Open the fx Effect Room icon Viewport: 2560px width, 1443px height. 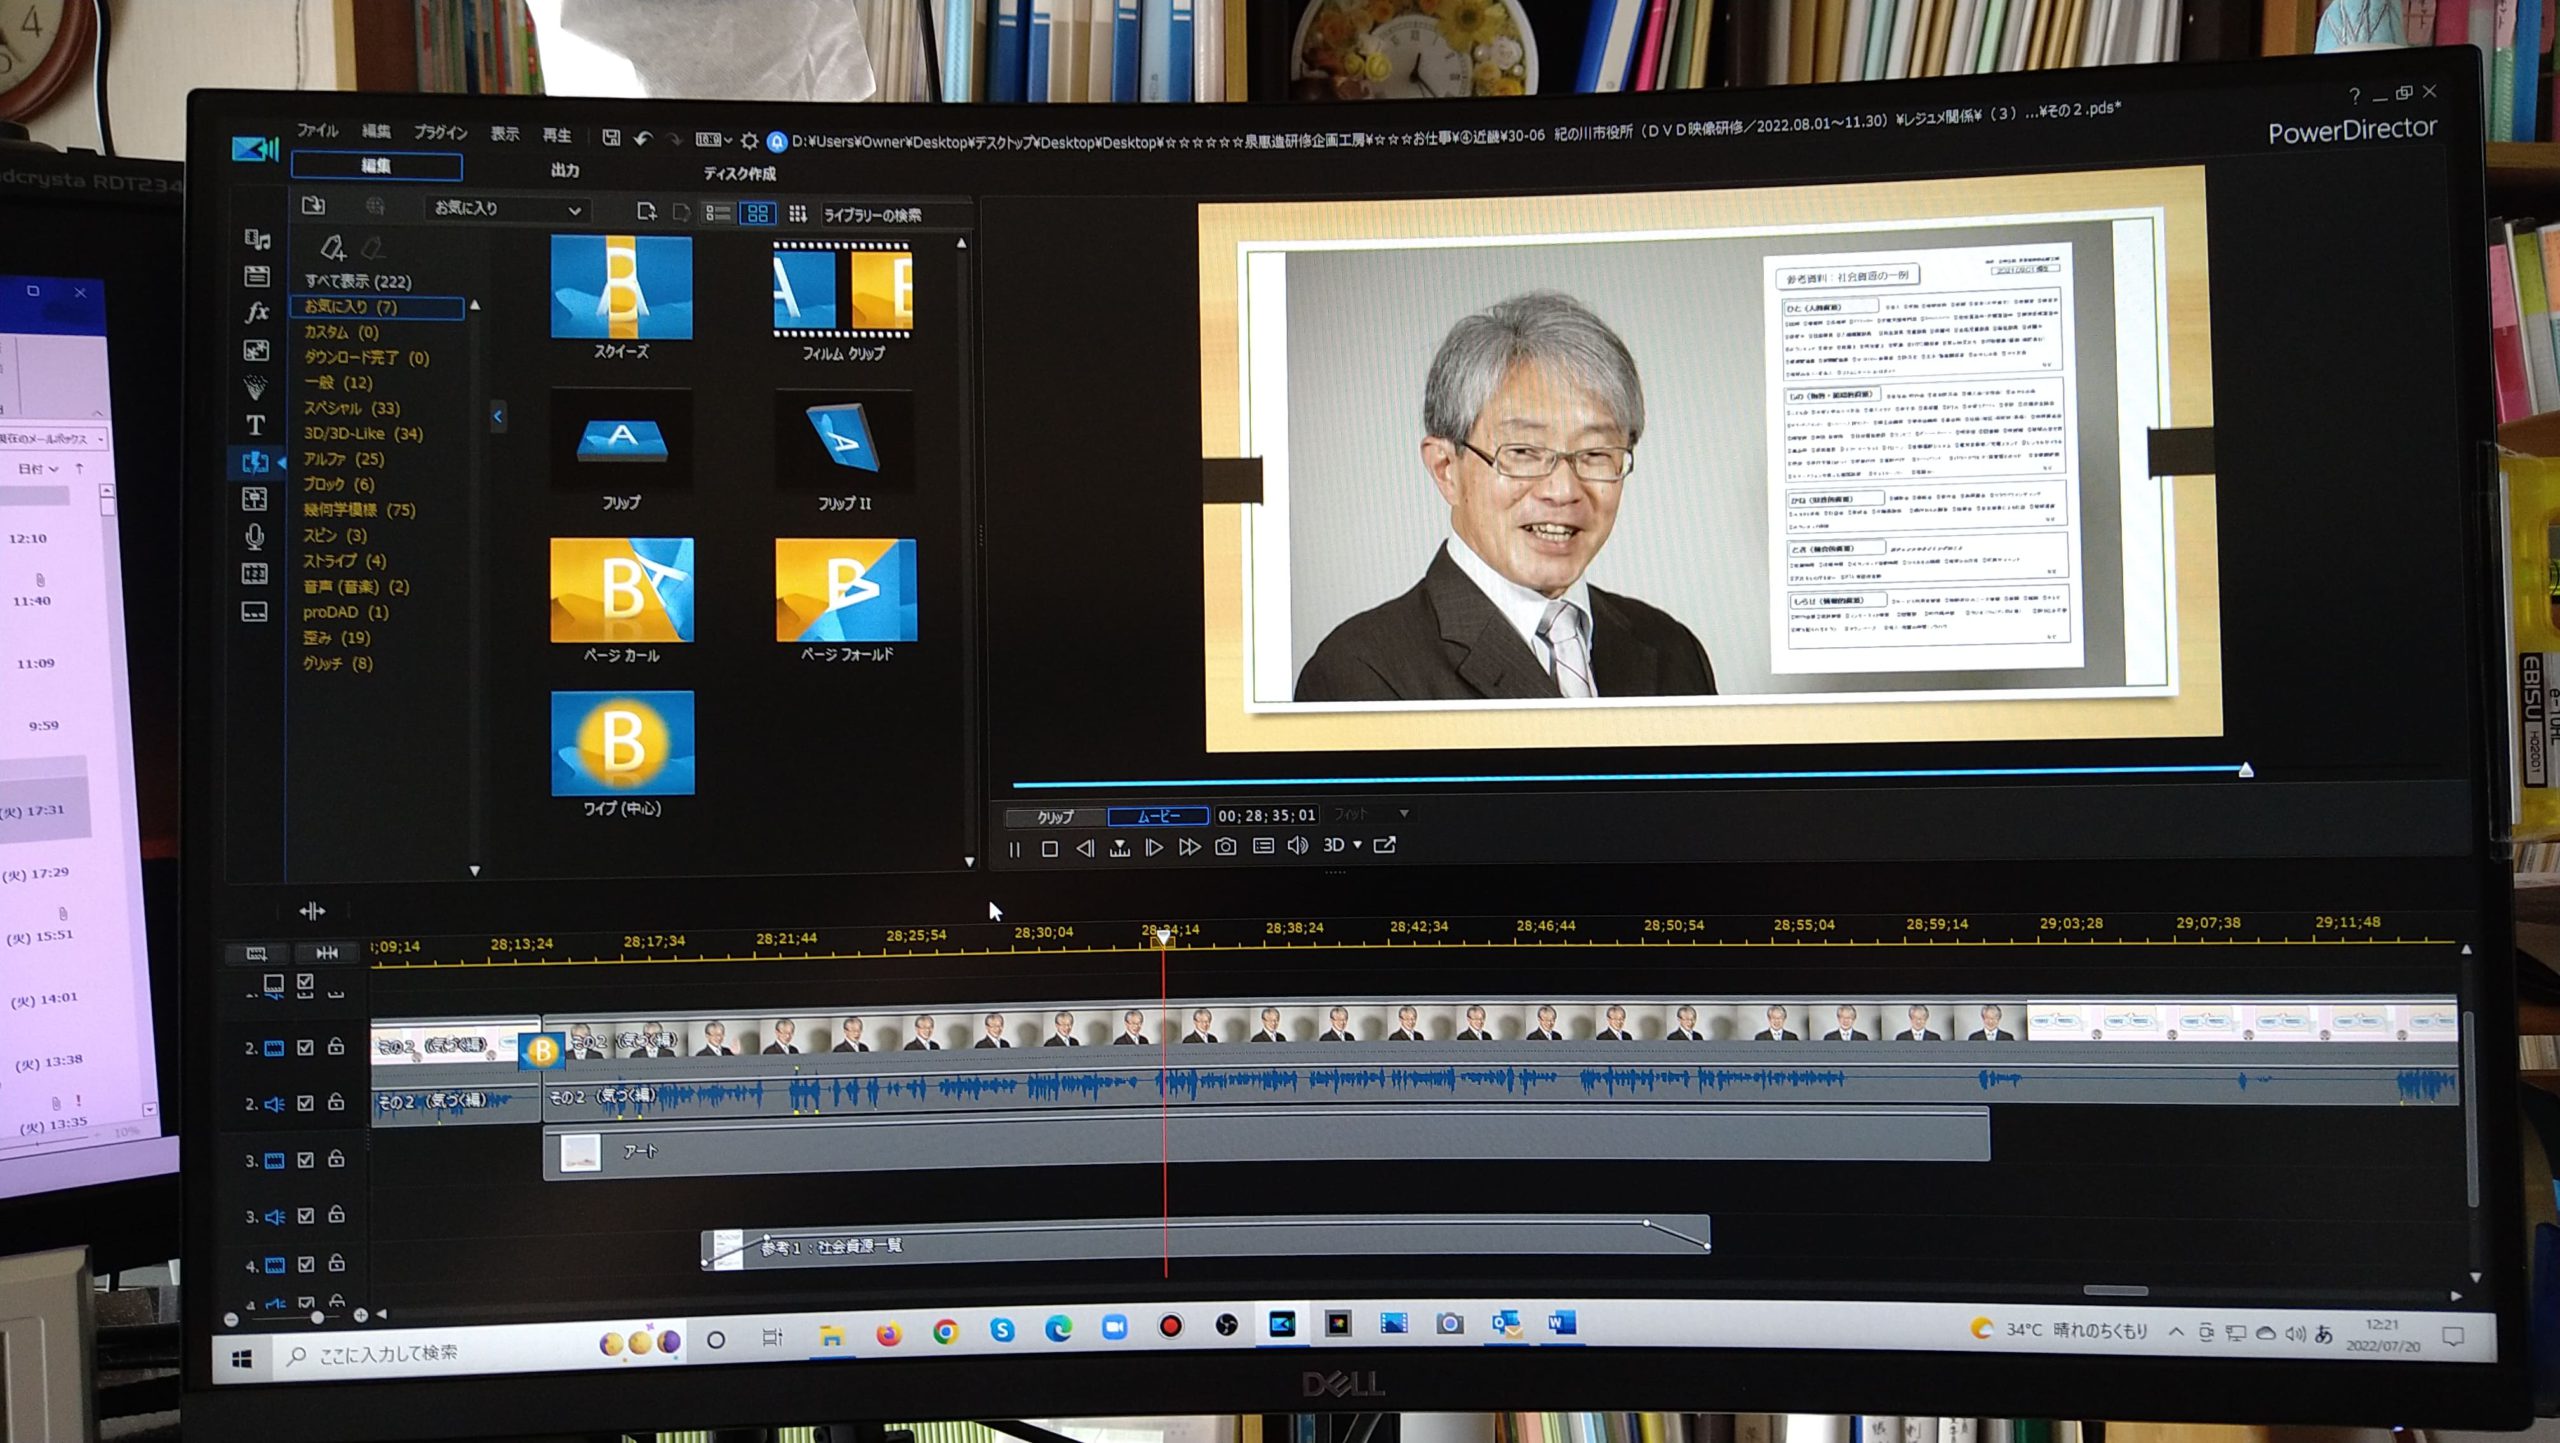pyautogui.click(x=257, y=312)
